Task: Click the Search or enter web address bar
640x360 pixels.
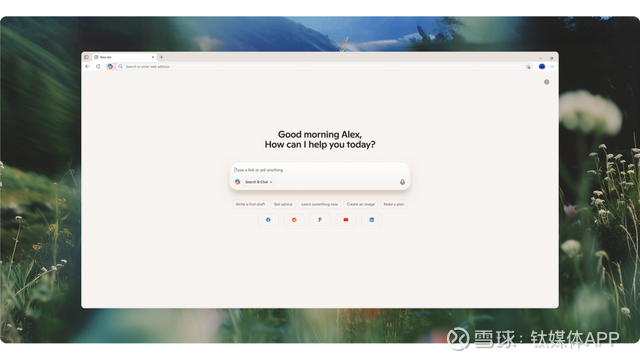Action: pos(322,67)
